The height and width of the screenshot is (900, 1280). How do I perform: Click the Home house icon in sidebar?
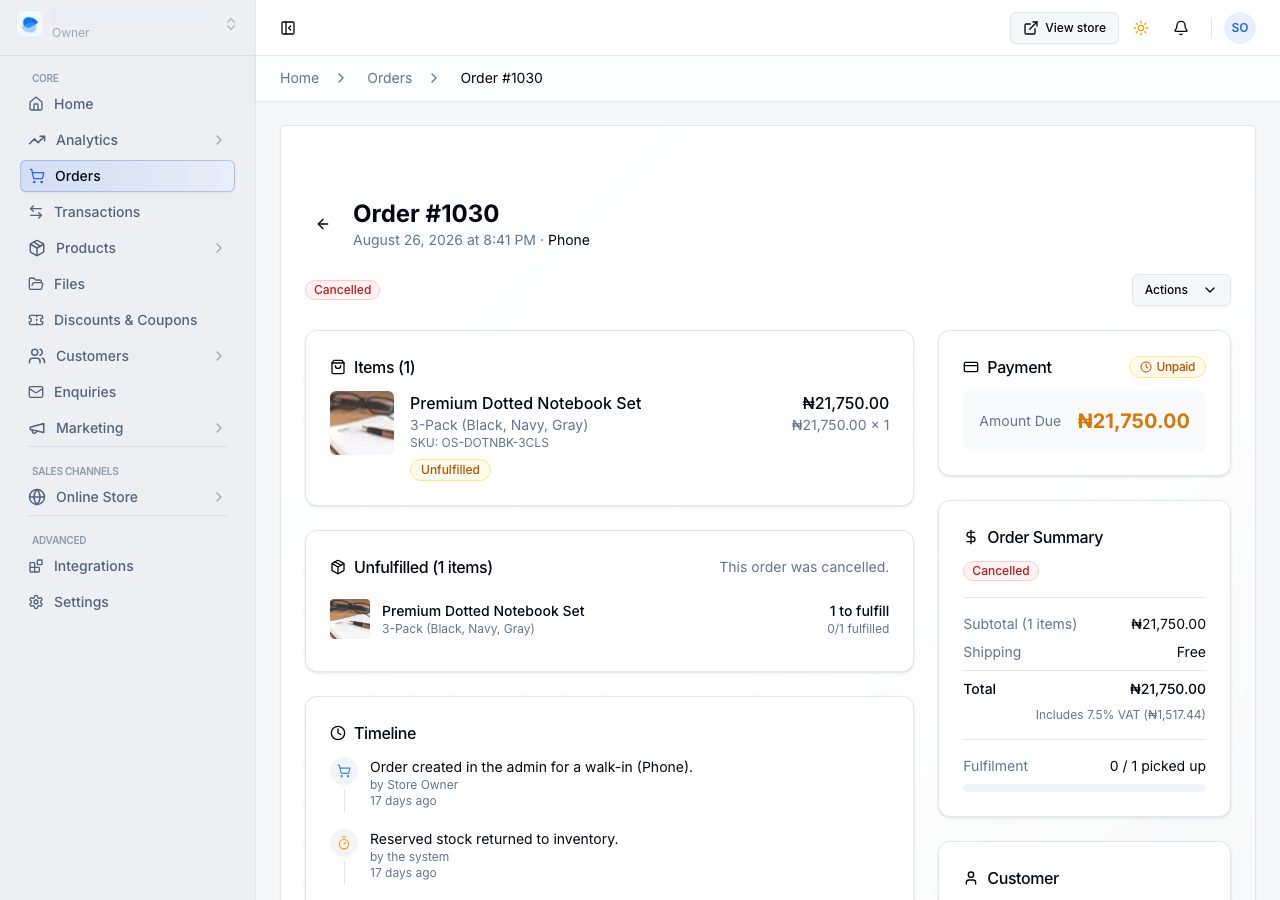coord(36,104)
